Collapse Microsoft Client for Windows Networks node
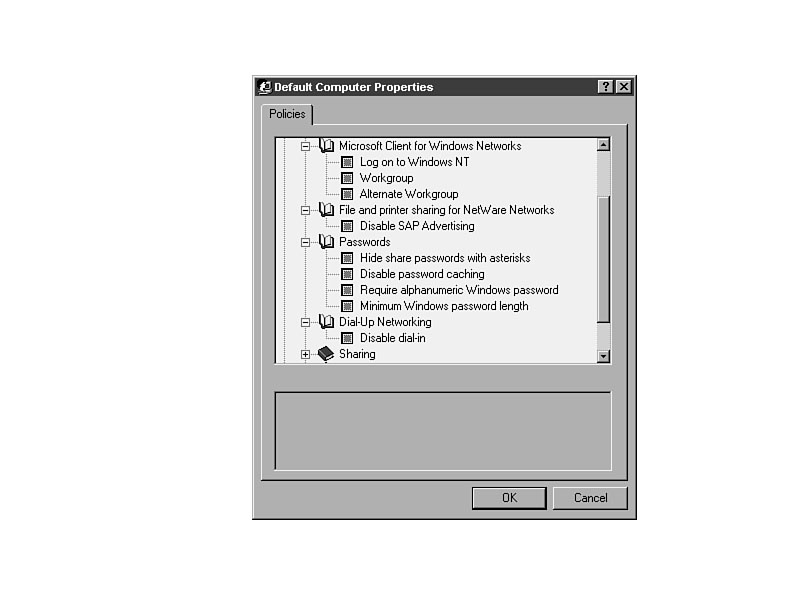The image size is (800, 600). point(305,146)
